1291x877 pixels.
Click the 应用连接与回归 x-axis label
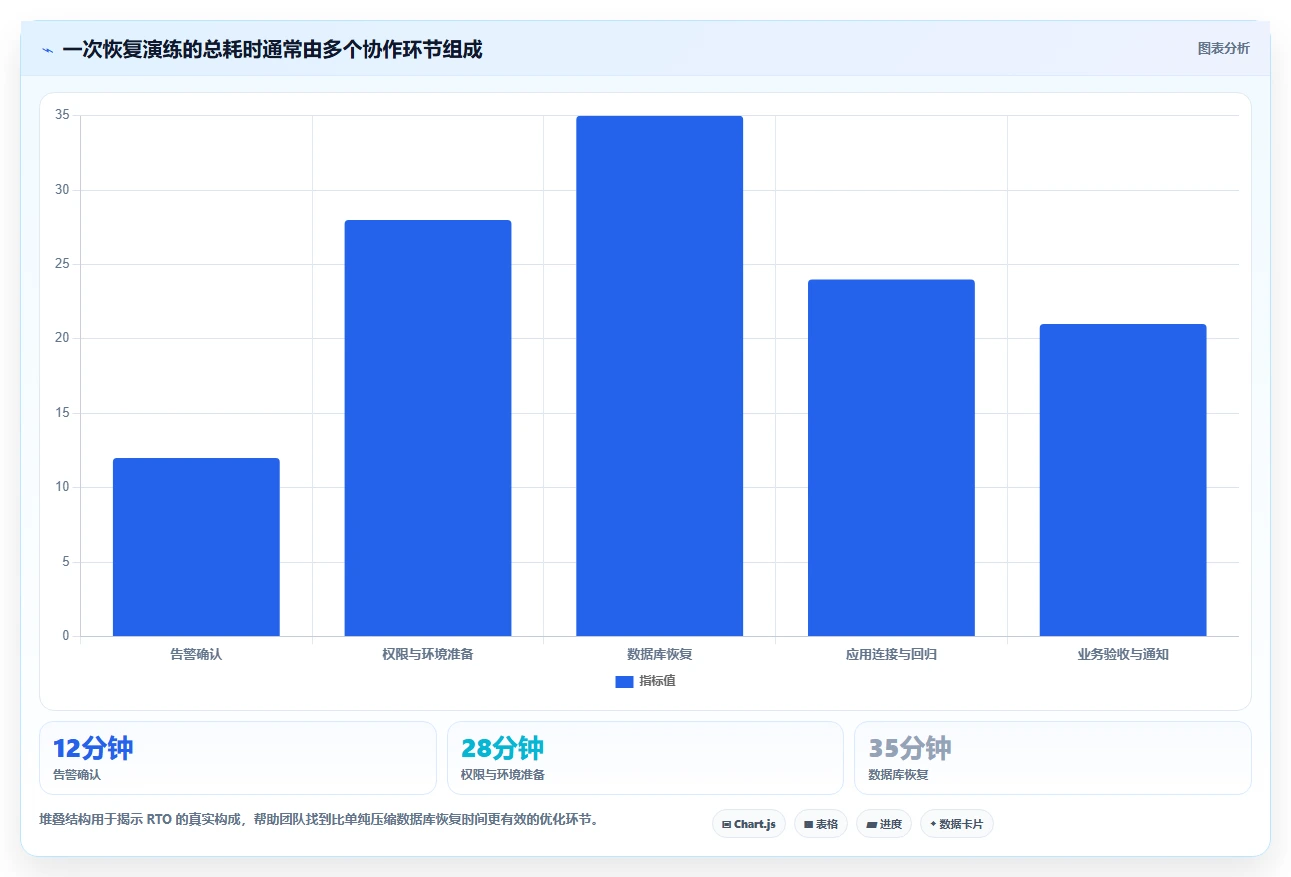[x=891, y=655]
